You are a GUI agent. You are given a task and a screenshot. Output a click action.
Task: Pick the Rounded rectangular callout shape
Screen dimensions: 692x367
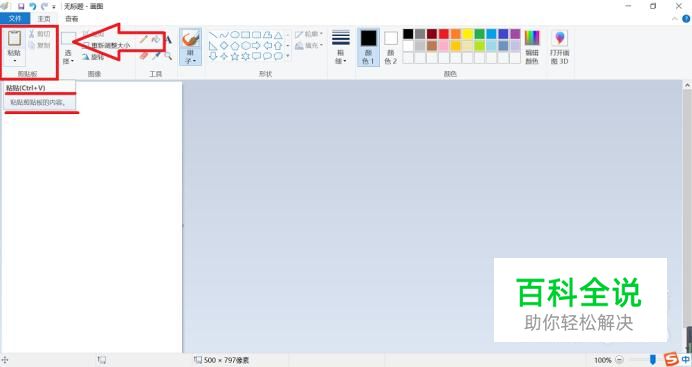pyautogui.click(x=256, y=56)
